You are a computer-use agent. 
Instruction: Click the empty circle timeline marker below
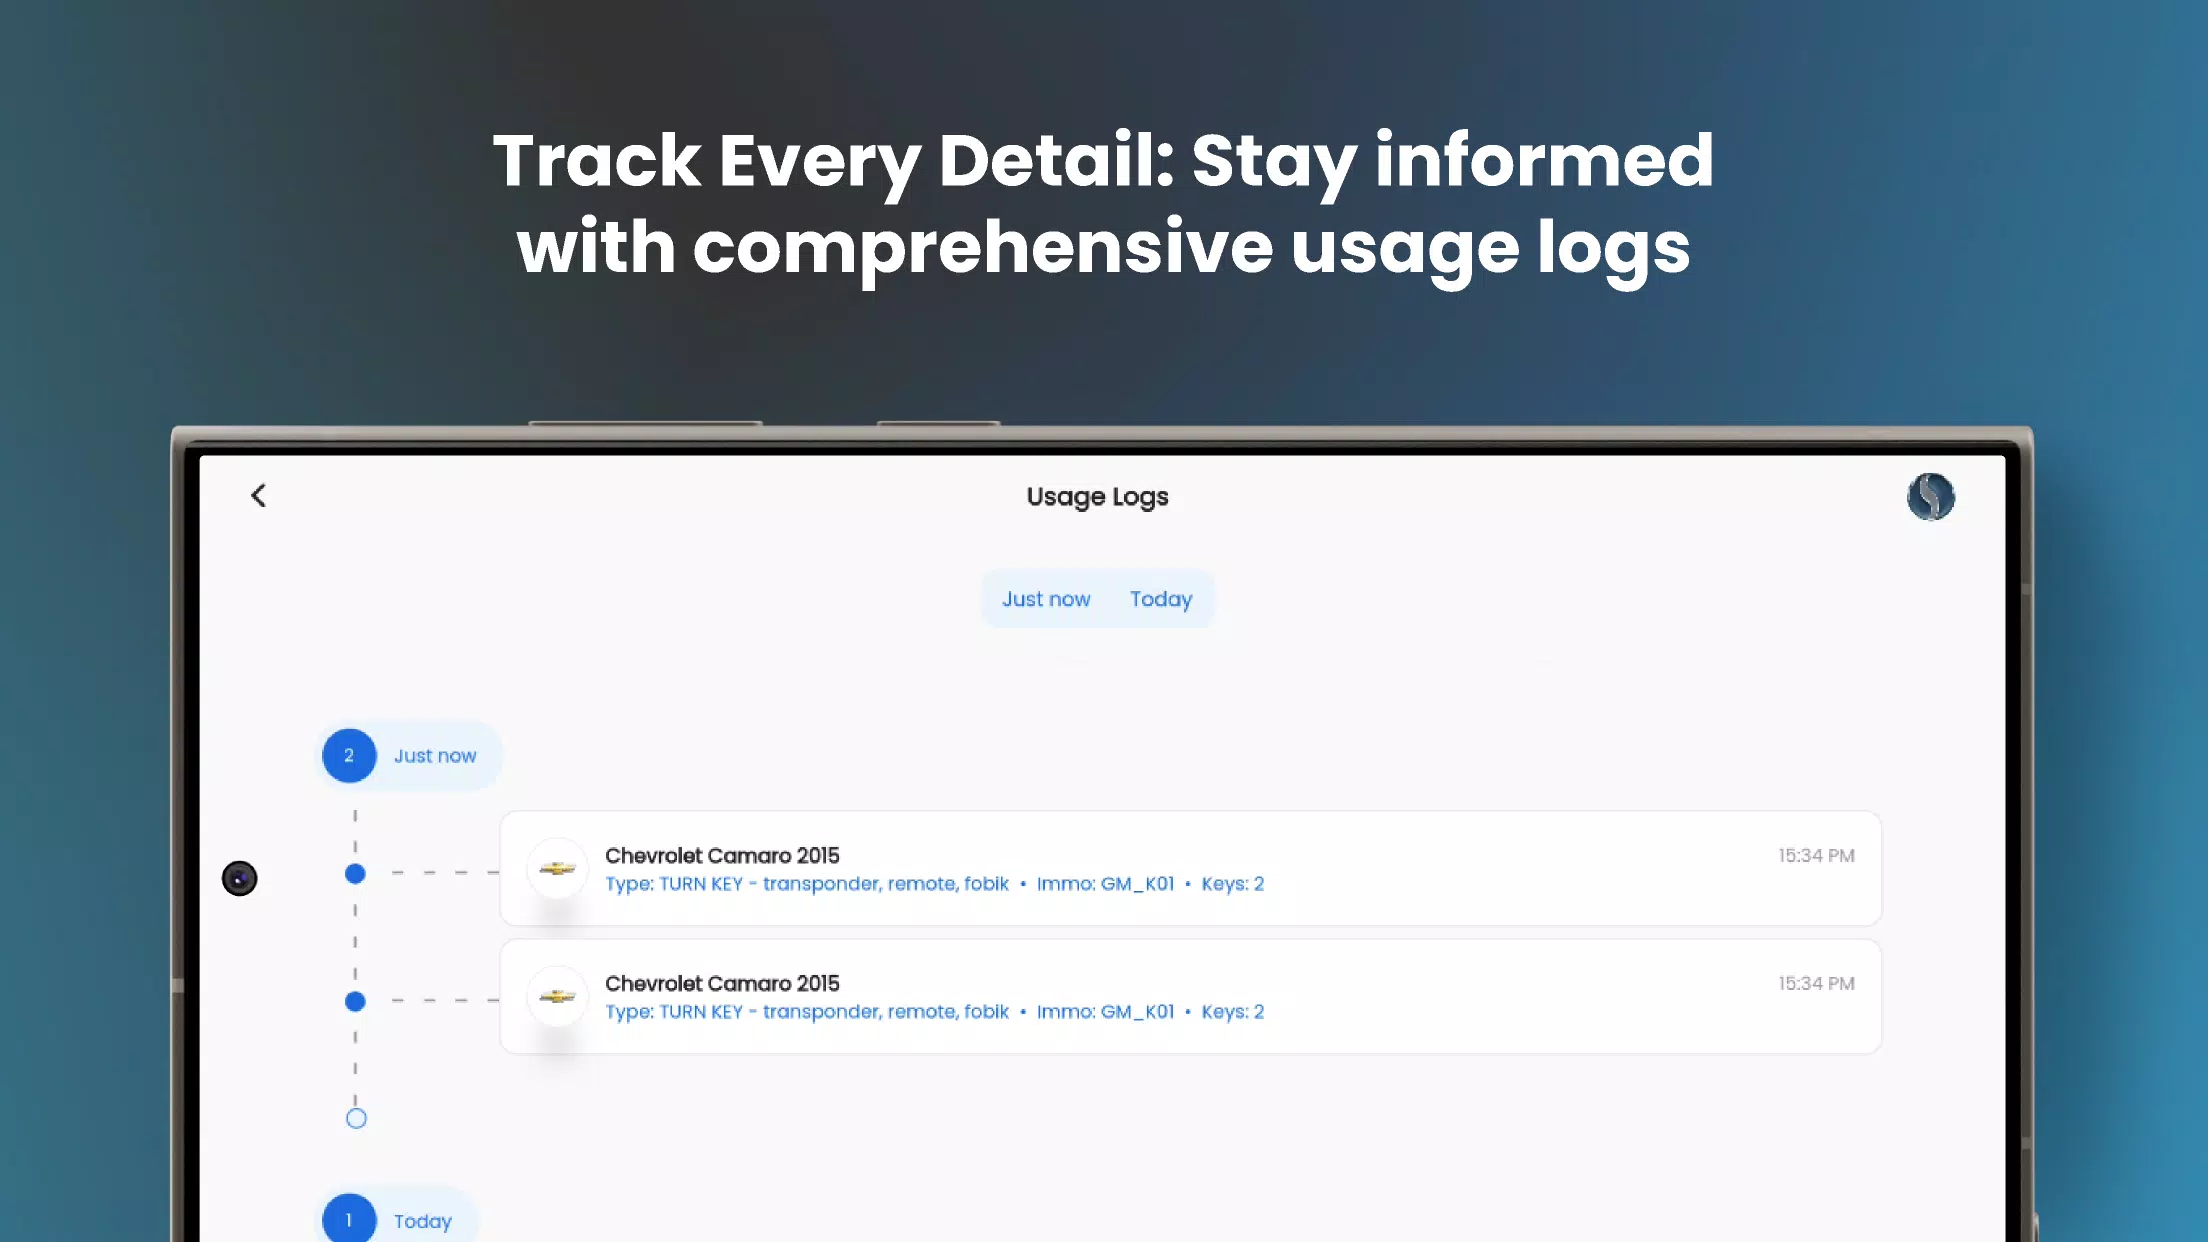coord(355,1118)
